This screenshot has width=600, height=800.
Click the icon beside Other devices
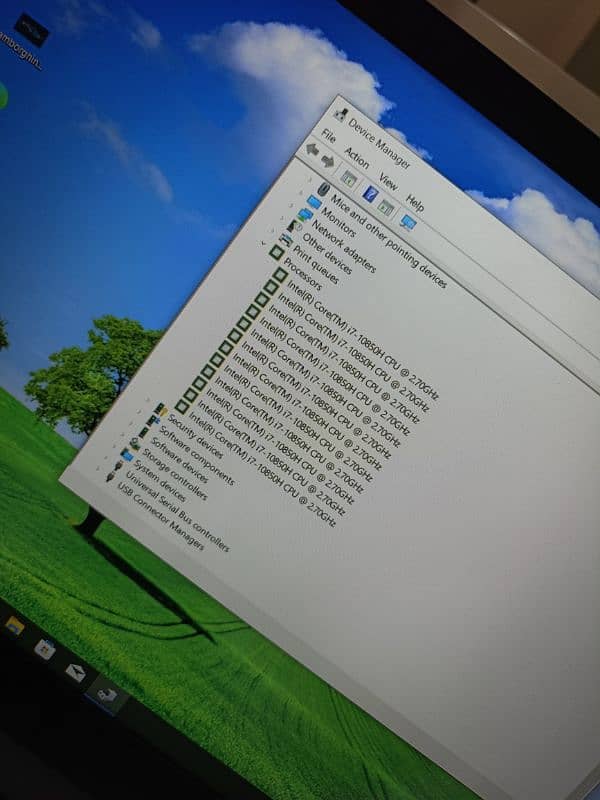click(294, 226)
